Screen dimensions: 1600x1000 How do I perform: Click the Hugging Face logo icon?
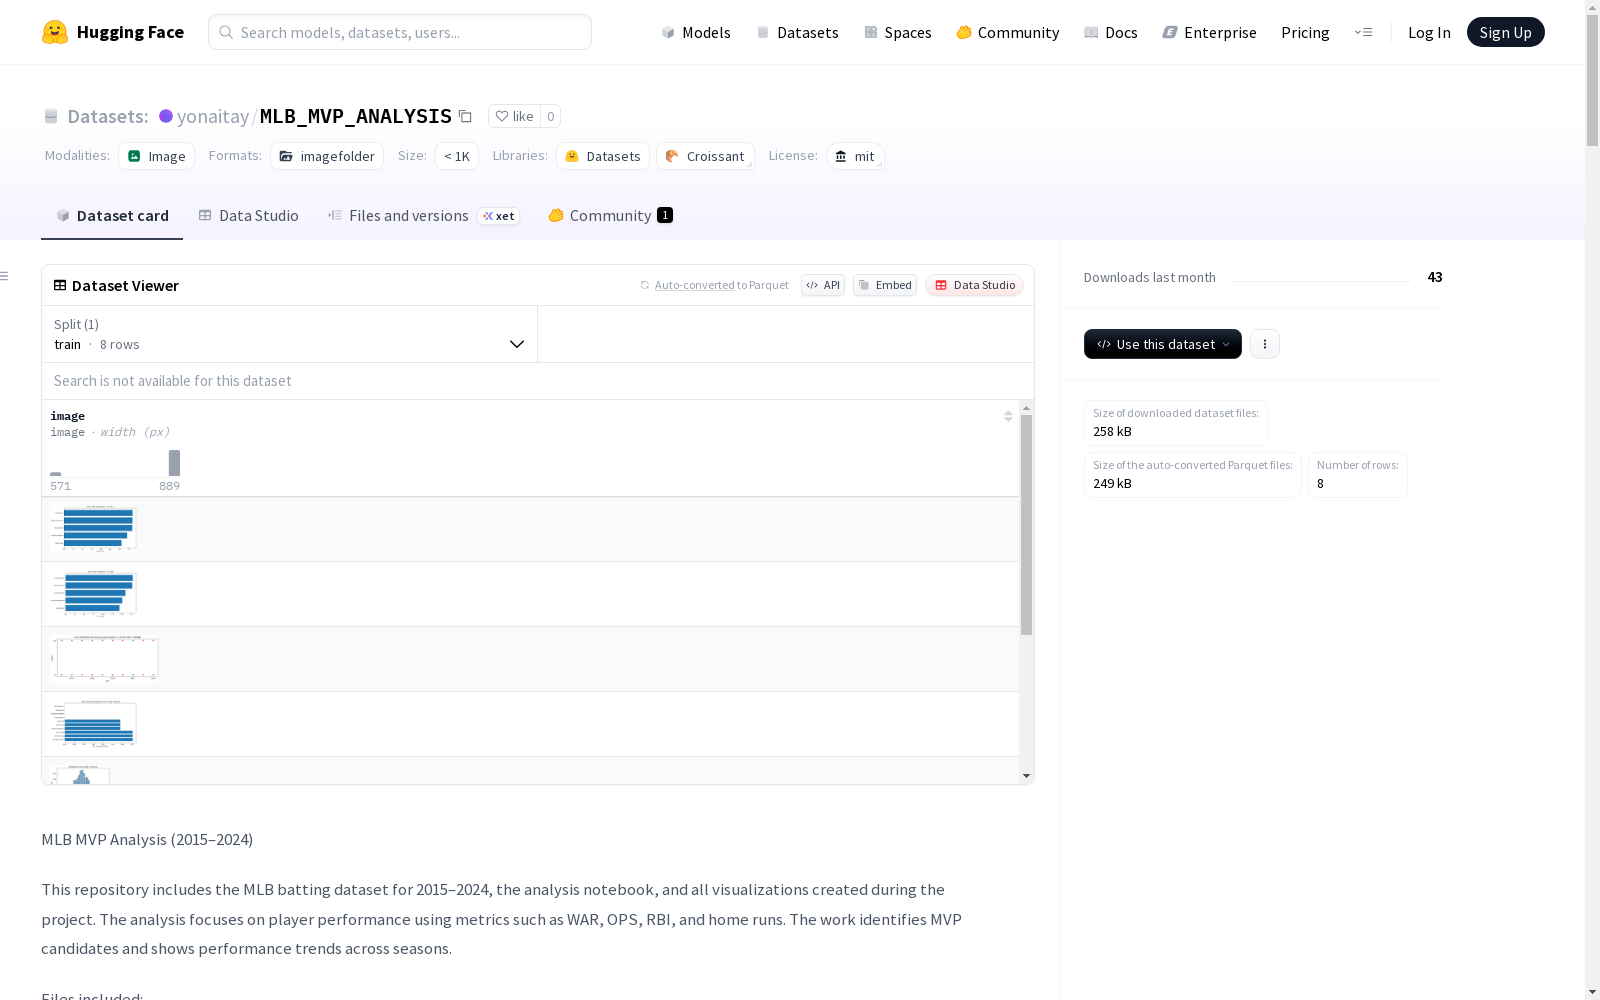coord(55,32)
